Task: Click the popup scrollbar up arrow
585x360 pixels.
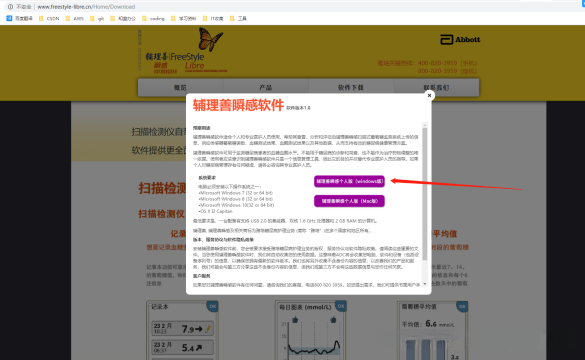Action: [425, 125]
